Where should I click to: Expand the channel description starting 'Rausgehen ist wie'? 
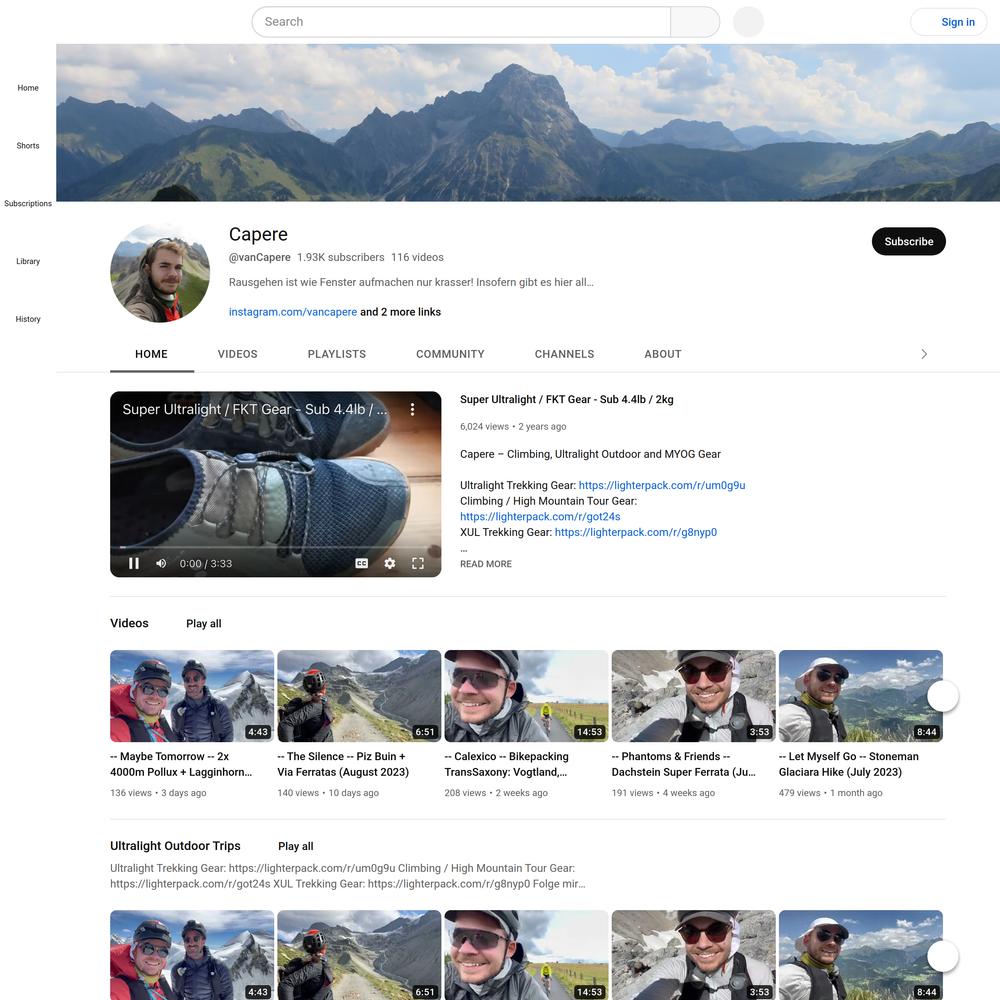411,282
